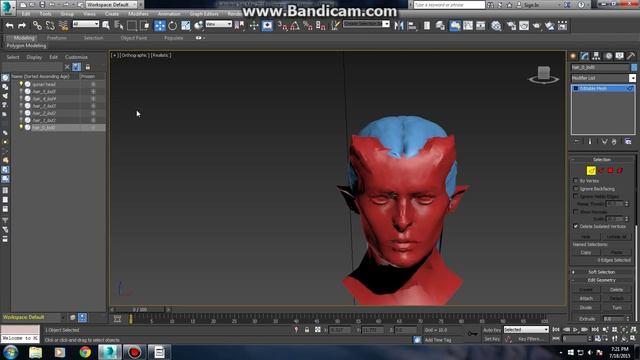The height and width of the screenshot is (360, 640).
Task: Open the Display command panel tab
Action: click(620, 56)
